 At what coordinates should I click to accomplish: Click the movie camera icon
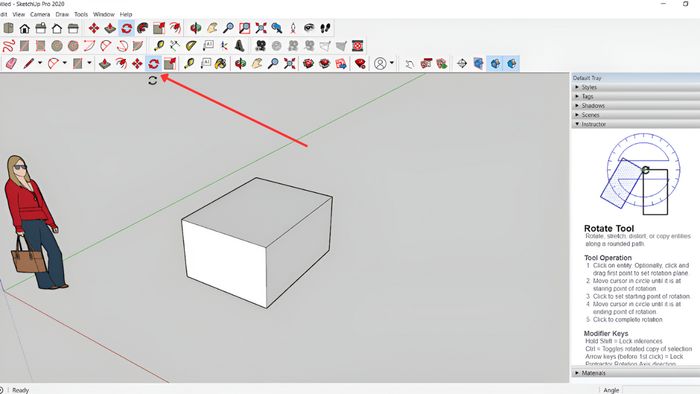coord(260,46)
